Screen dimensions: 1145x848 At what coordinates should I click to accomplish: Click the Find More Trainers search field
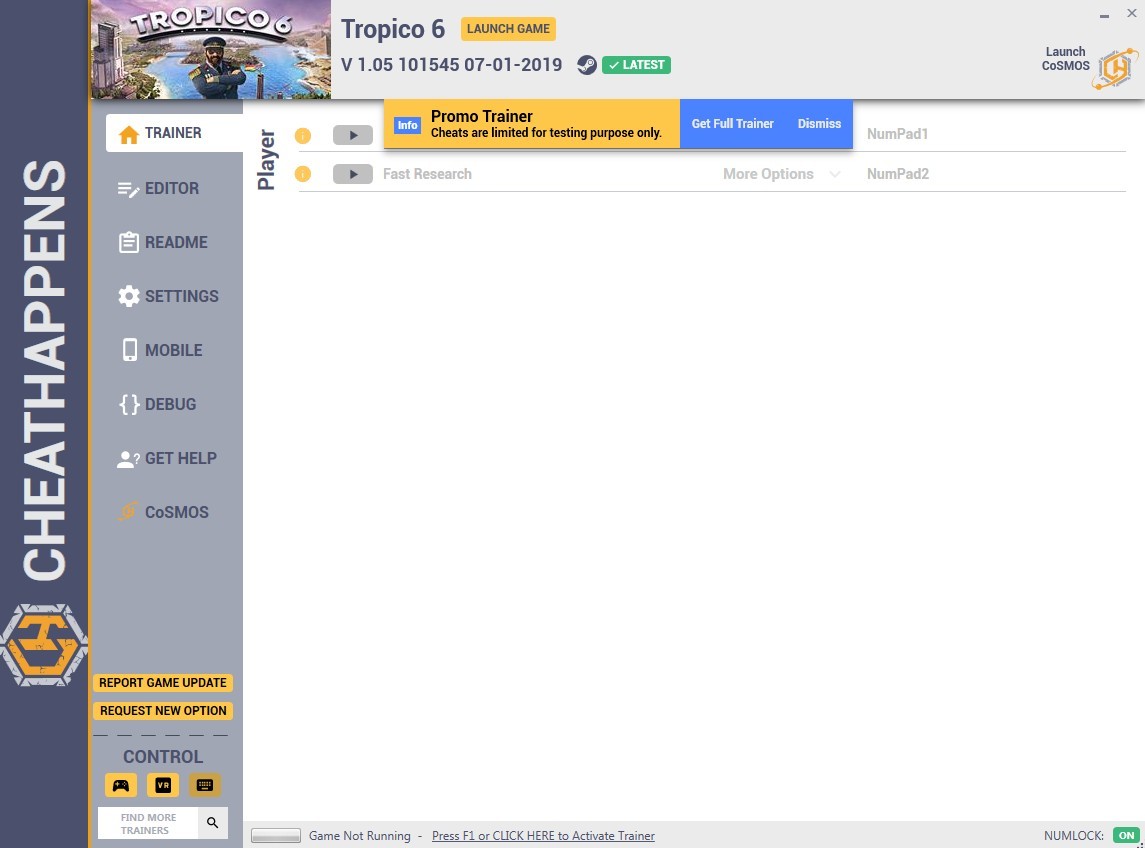148,823
